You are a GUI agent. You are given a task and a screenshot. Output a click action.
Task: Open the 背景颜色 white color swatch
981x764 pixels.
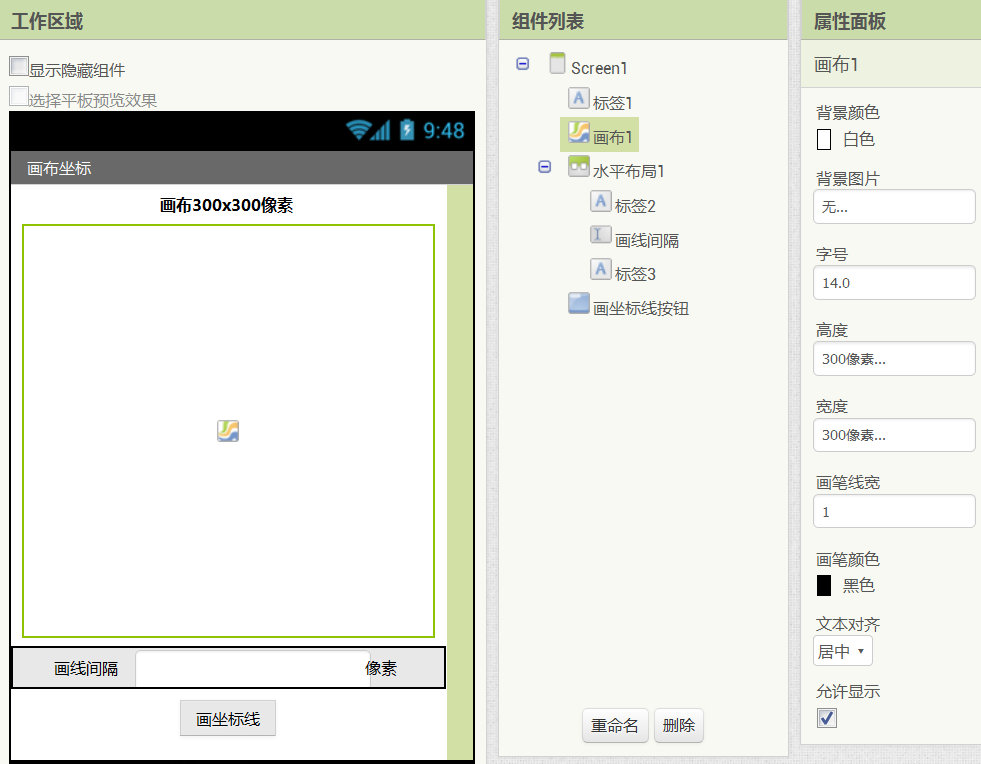824,140
